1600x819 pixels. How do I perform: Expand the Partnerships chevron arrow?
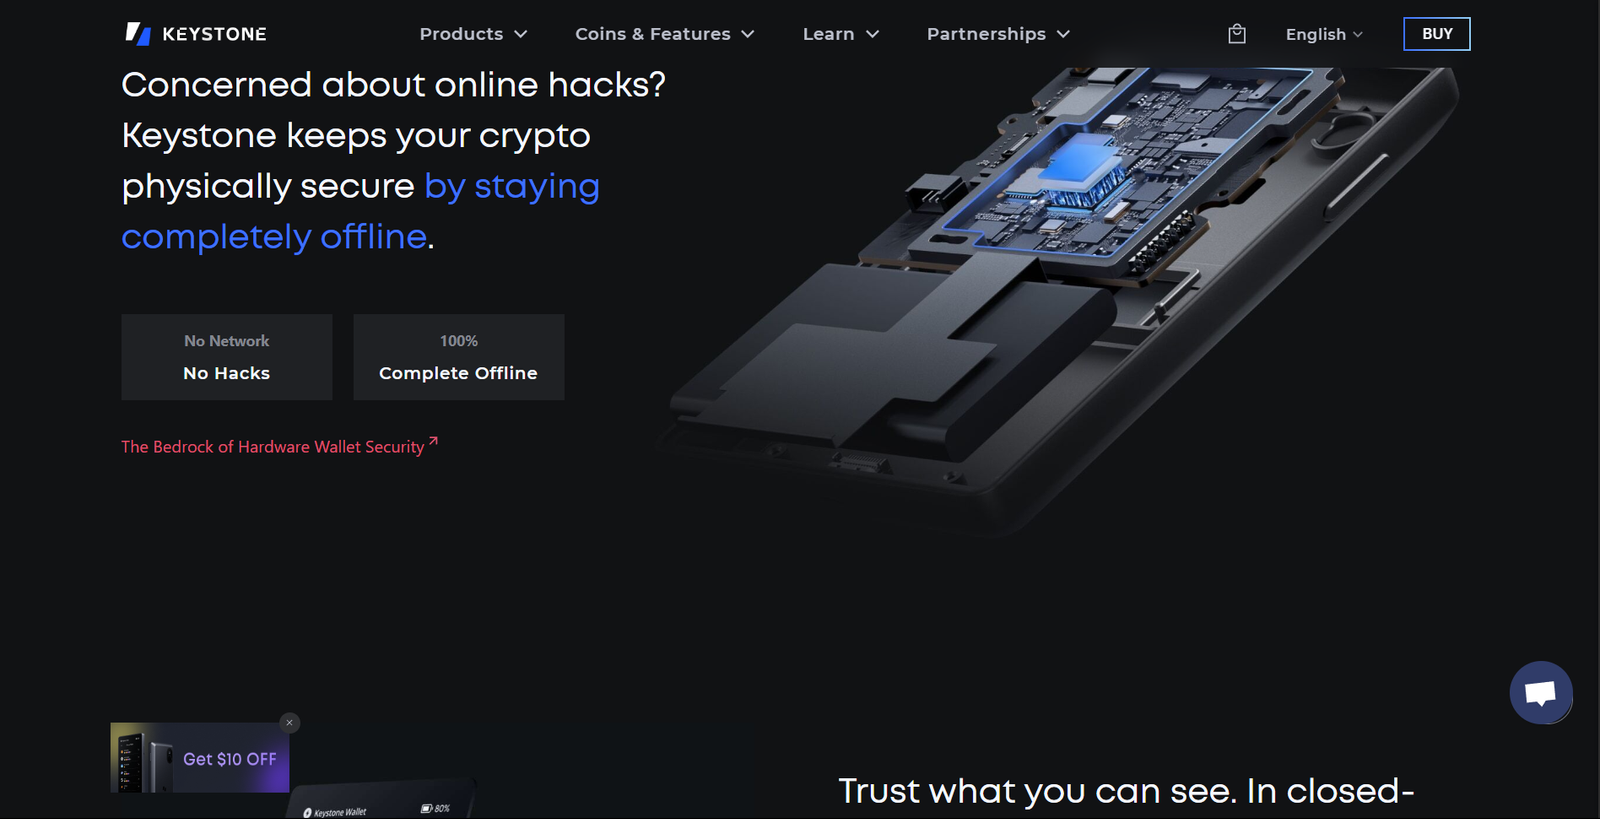pos(1063,34)
